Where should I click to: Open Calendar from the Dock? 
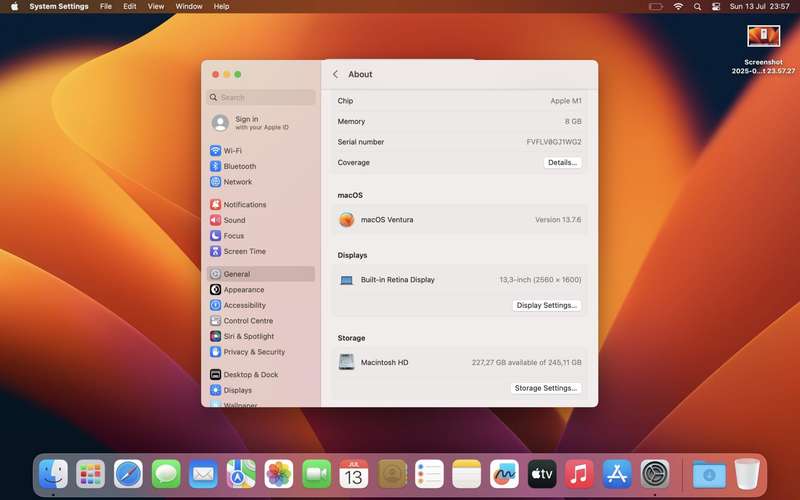(354, 474)
